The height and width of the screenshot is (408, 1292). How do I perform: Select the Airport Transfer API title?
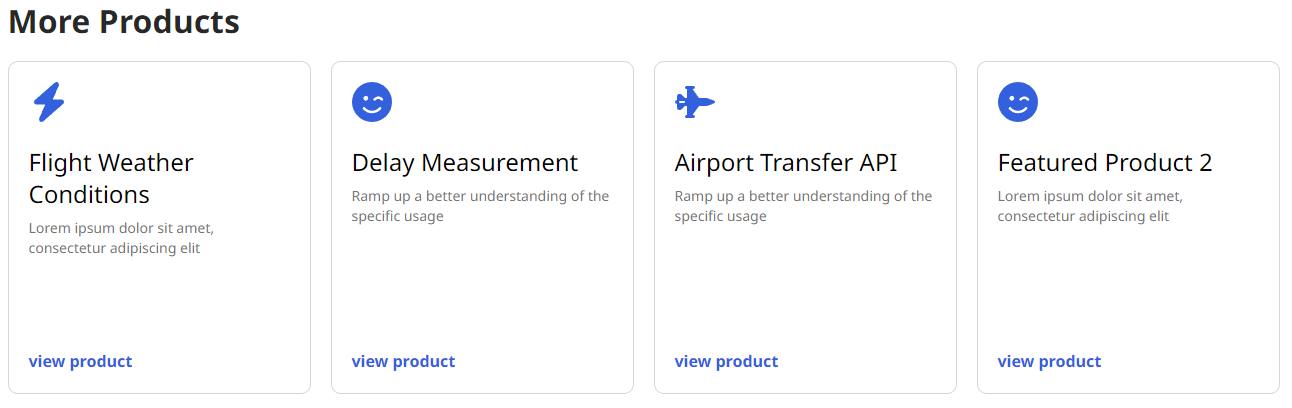(786, 163)
